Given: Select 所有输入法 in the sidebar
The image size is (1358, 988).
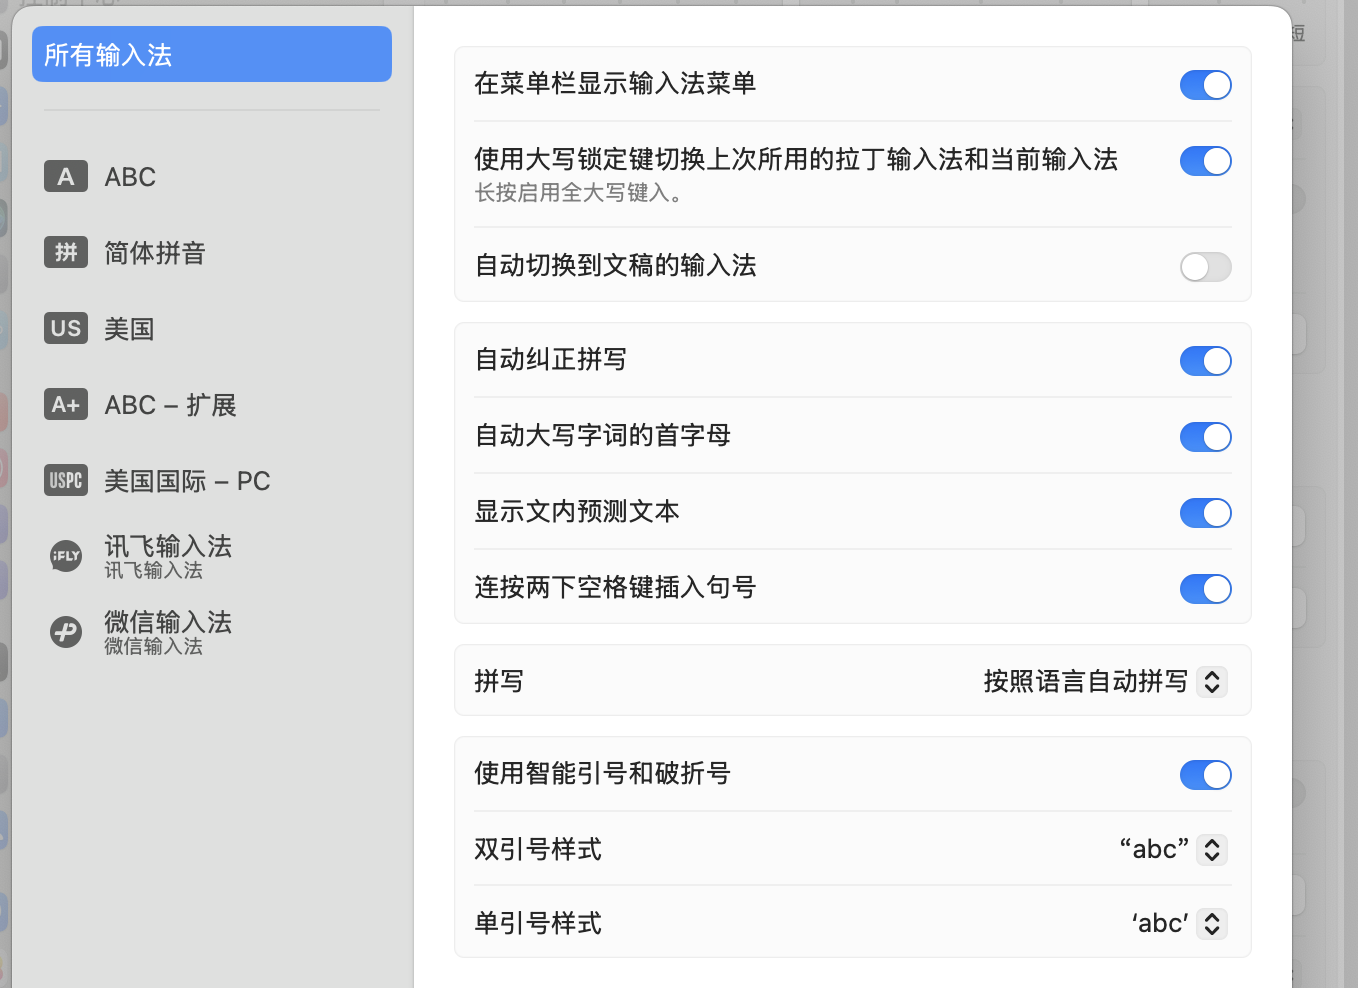Looking at the screenshot, I should [211, 55].
